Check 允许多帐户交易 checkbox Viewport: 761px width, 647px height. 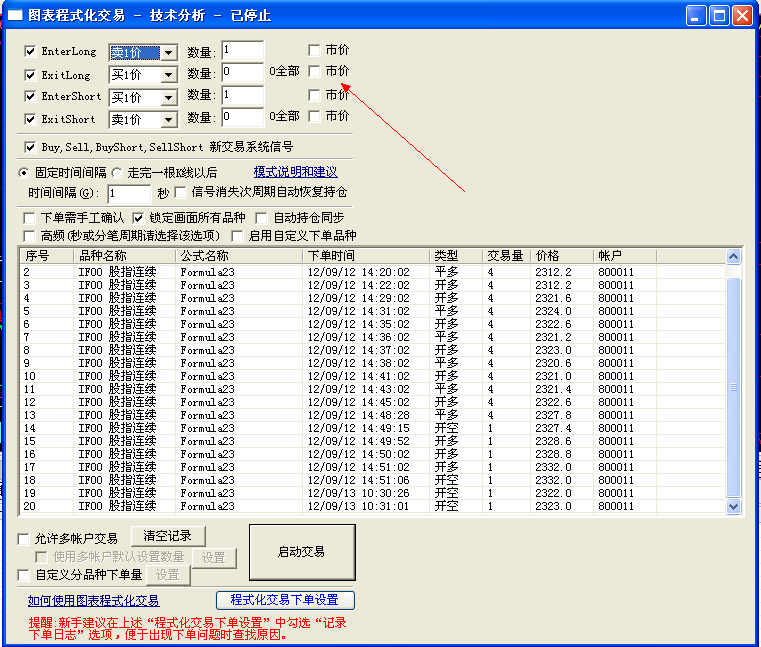[23, 539]
